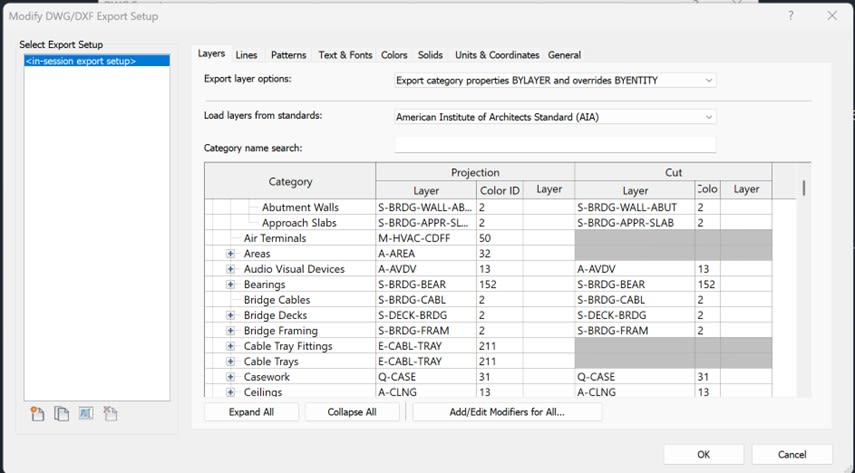
Task: Click projection layer S-BRDG-FRAM cell
Action: point(426,331)
